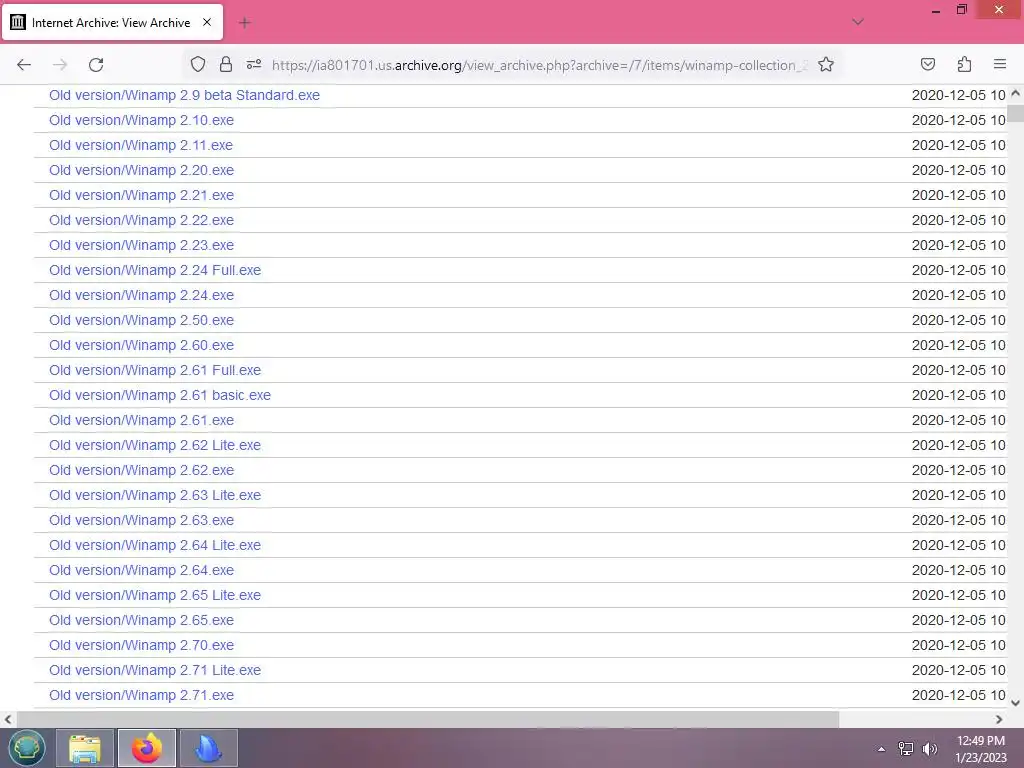Show hidden system tray icons
The image size is (1024, 768).
(881, 749)
